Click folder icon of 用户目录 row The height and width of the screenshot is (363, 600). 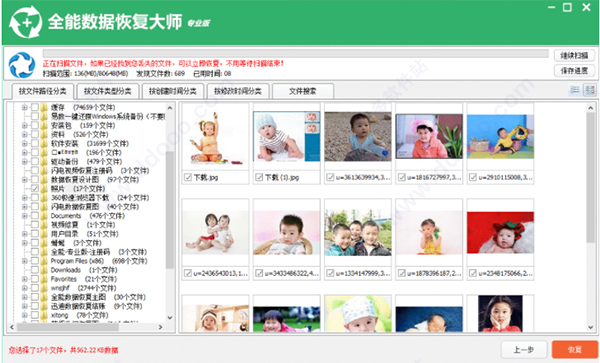click(x=44, y=234)
